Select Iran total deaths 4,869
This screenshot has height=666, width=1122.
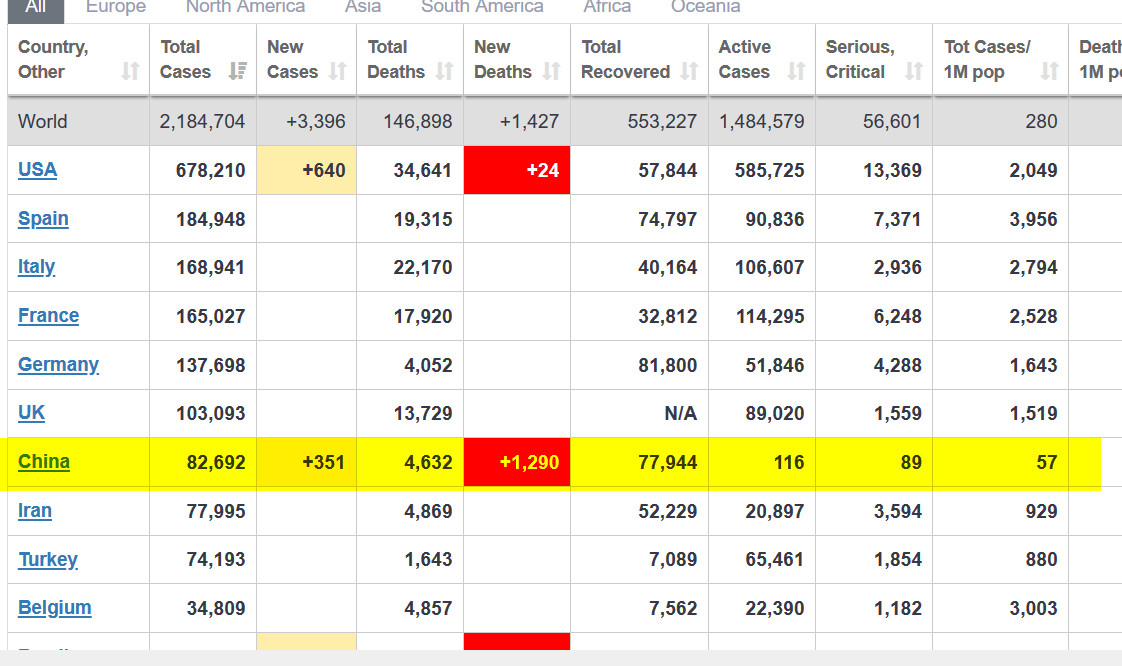pyautogui.click(x=428, y=511)
